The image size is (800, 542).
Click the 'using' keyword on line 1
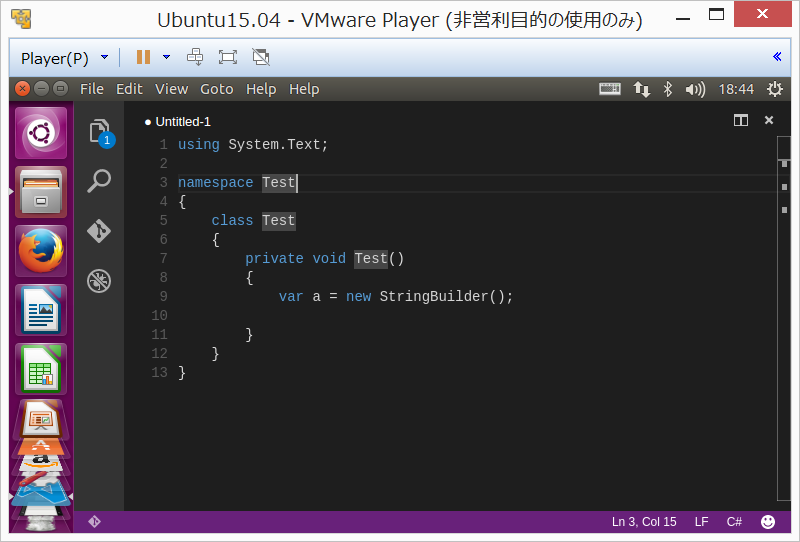coord(198,144)
